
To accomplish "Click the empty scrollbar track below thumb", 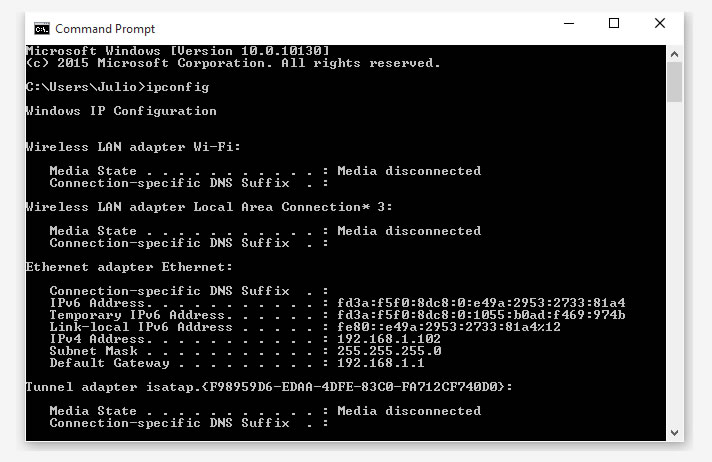I will [x=674, y=263].
